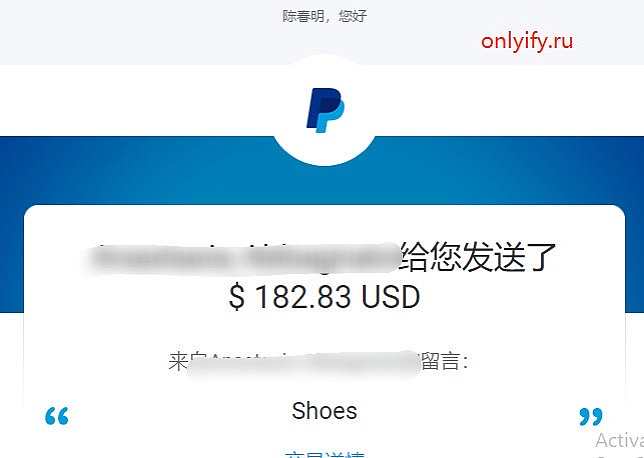Screen dimensions: 644x458
Task: Click the Activate Windows watermark
Action: tap(619, 441)
